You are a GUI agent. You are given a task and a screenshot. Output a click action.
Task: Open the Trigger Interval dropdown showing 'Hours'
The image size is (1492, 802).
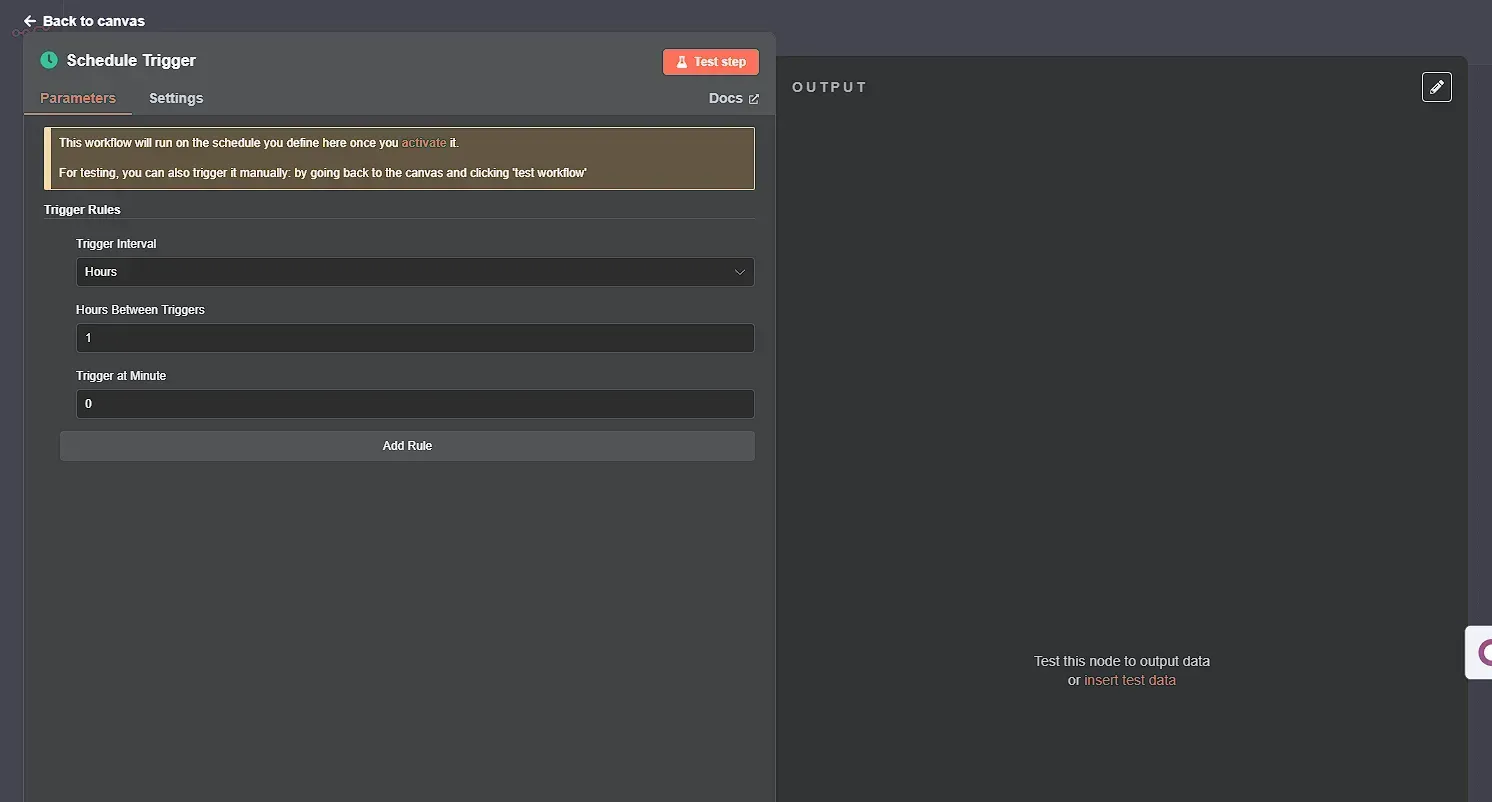(x=415, y=272)
